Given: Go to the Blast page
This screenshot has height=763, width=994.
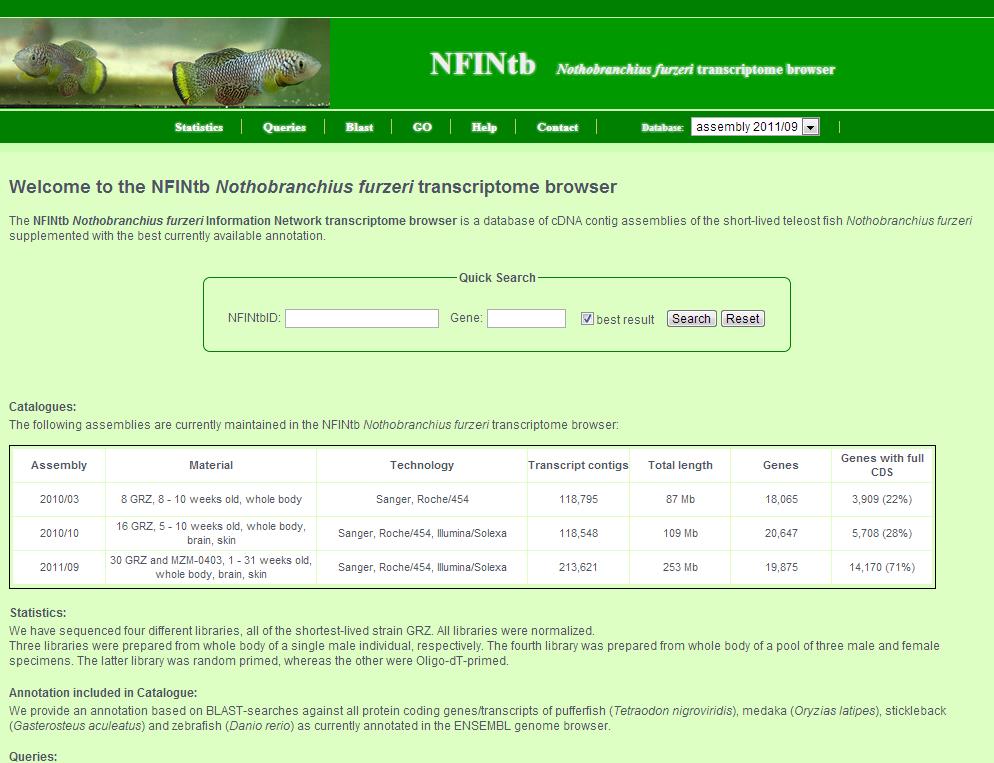Looking at the screenshot, I should [x=359, y=127].
